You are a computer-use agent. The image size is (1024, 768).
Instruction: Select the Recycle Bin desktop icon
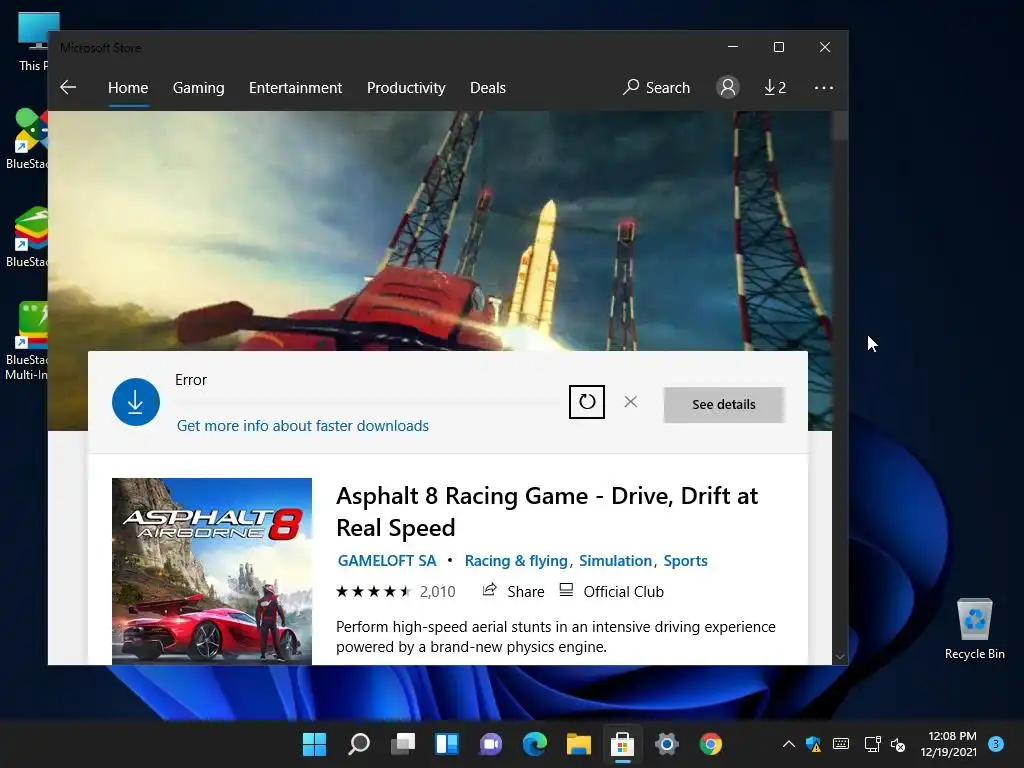pos(974,629)
